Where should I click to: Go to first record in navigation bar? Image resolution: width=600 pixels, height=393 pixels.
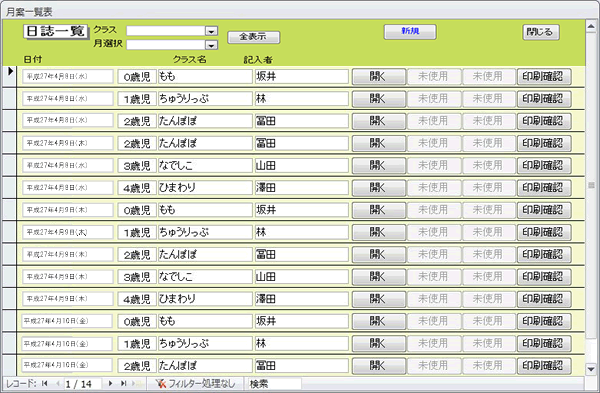click(44, 383)
